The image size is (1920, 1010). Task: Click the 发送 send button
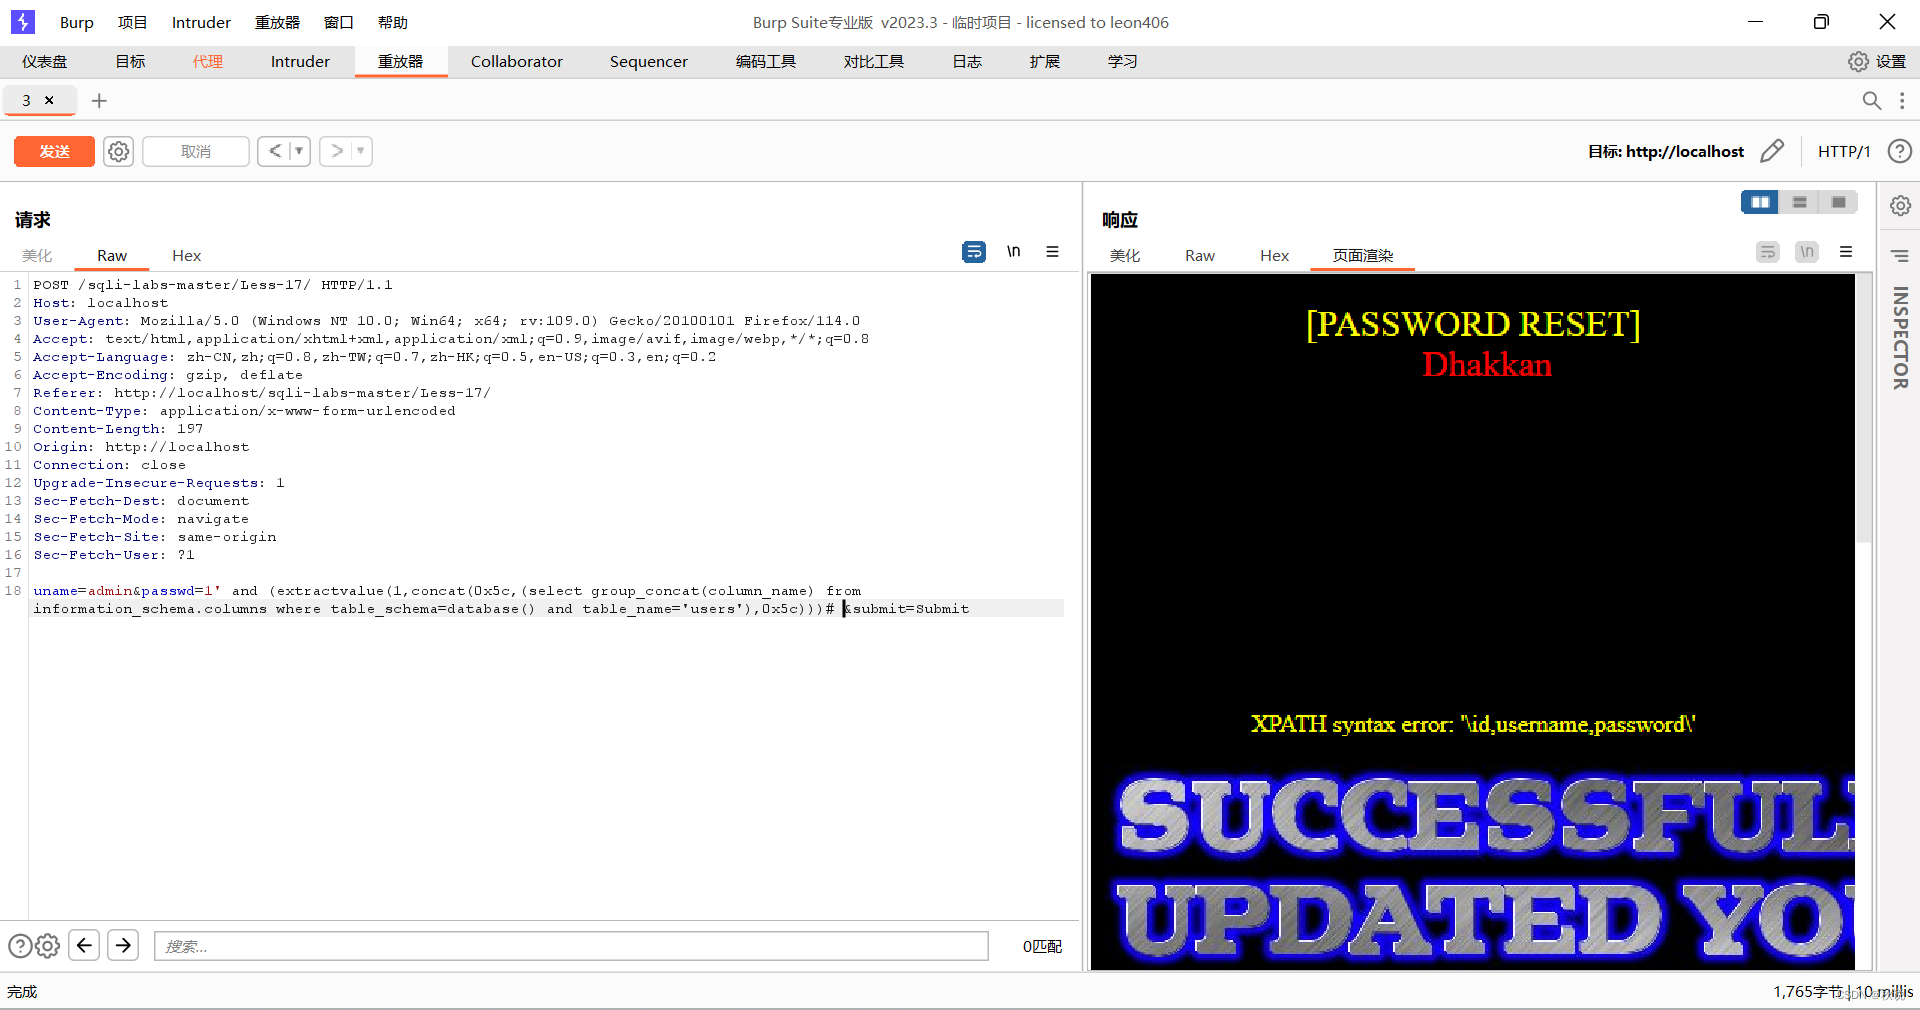54,152
